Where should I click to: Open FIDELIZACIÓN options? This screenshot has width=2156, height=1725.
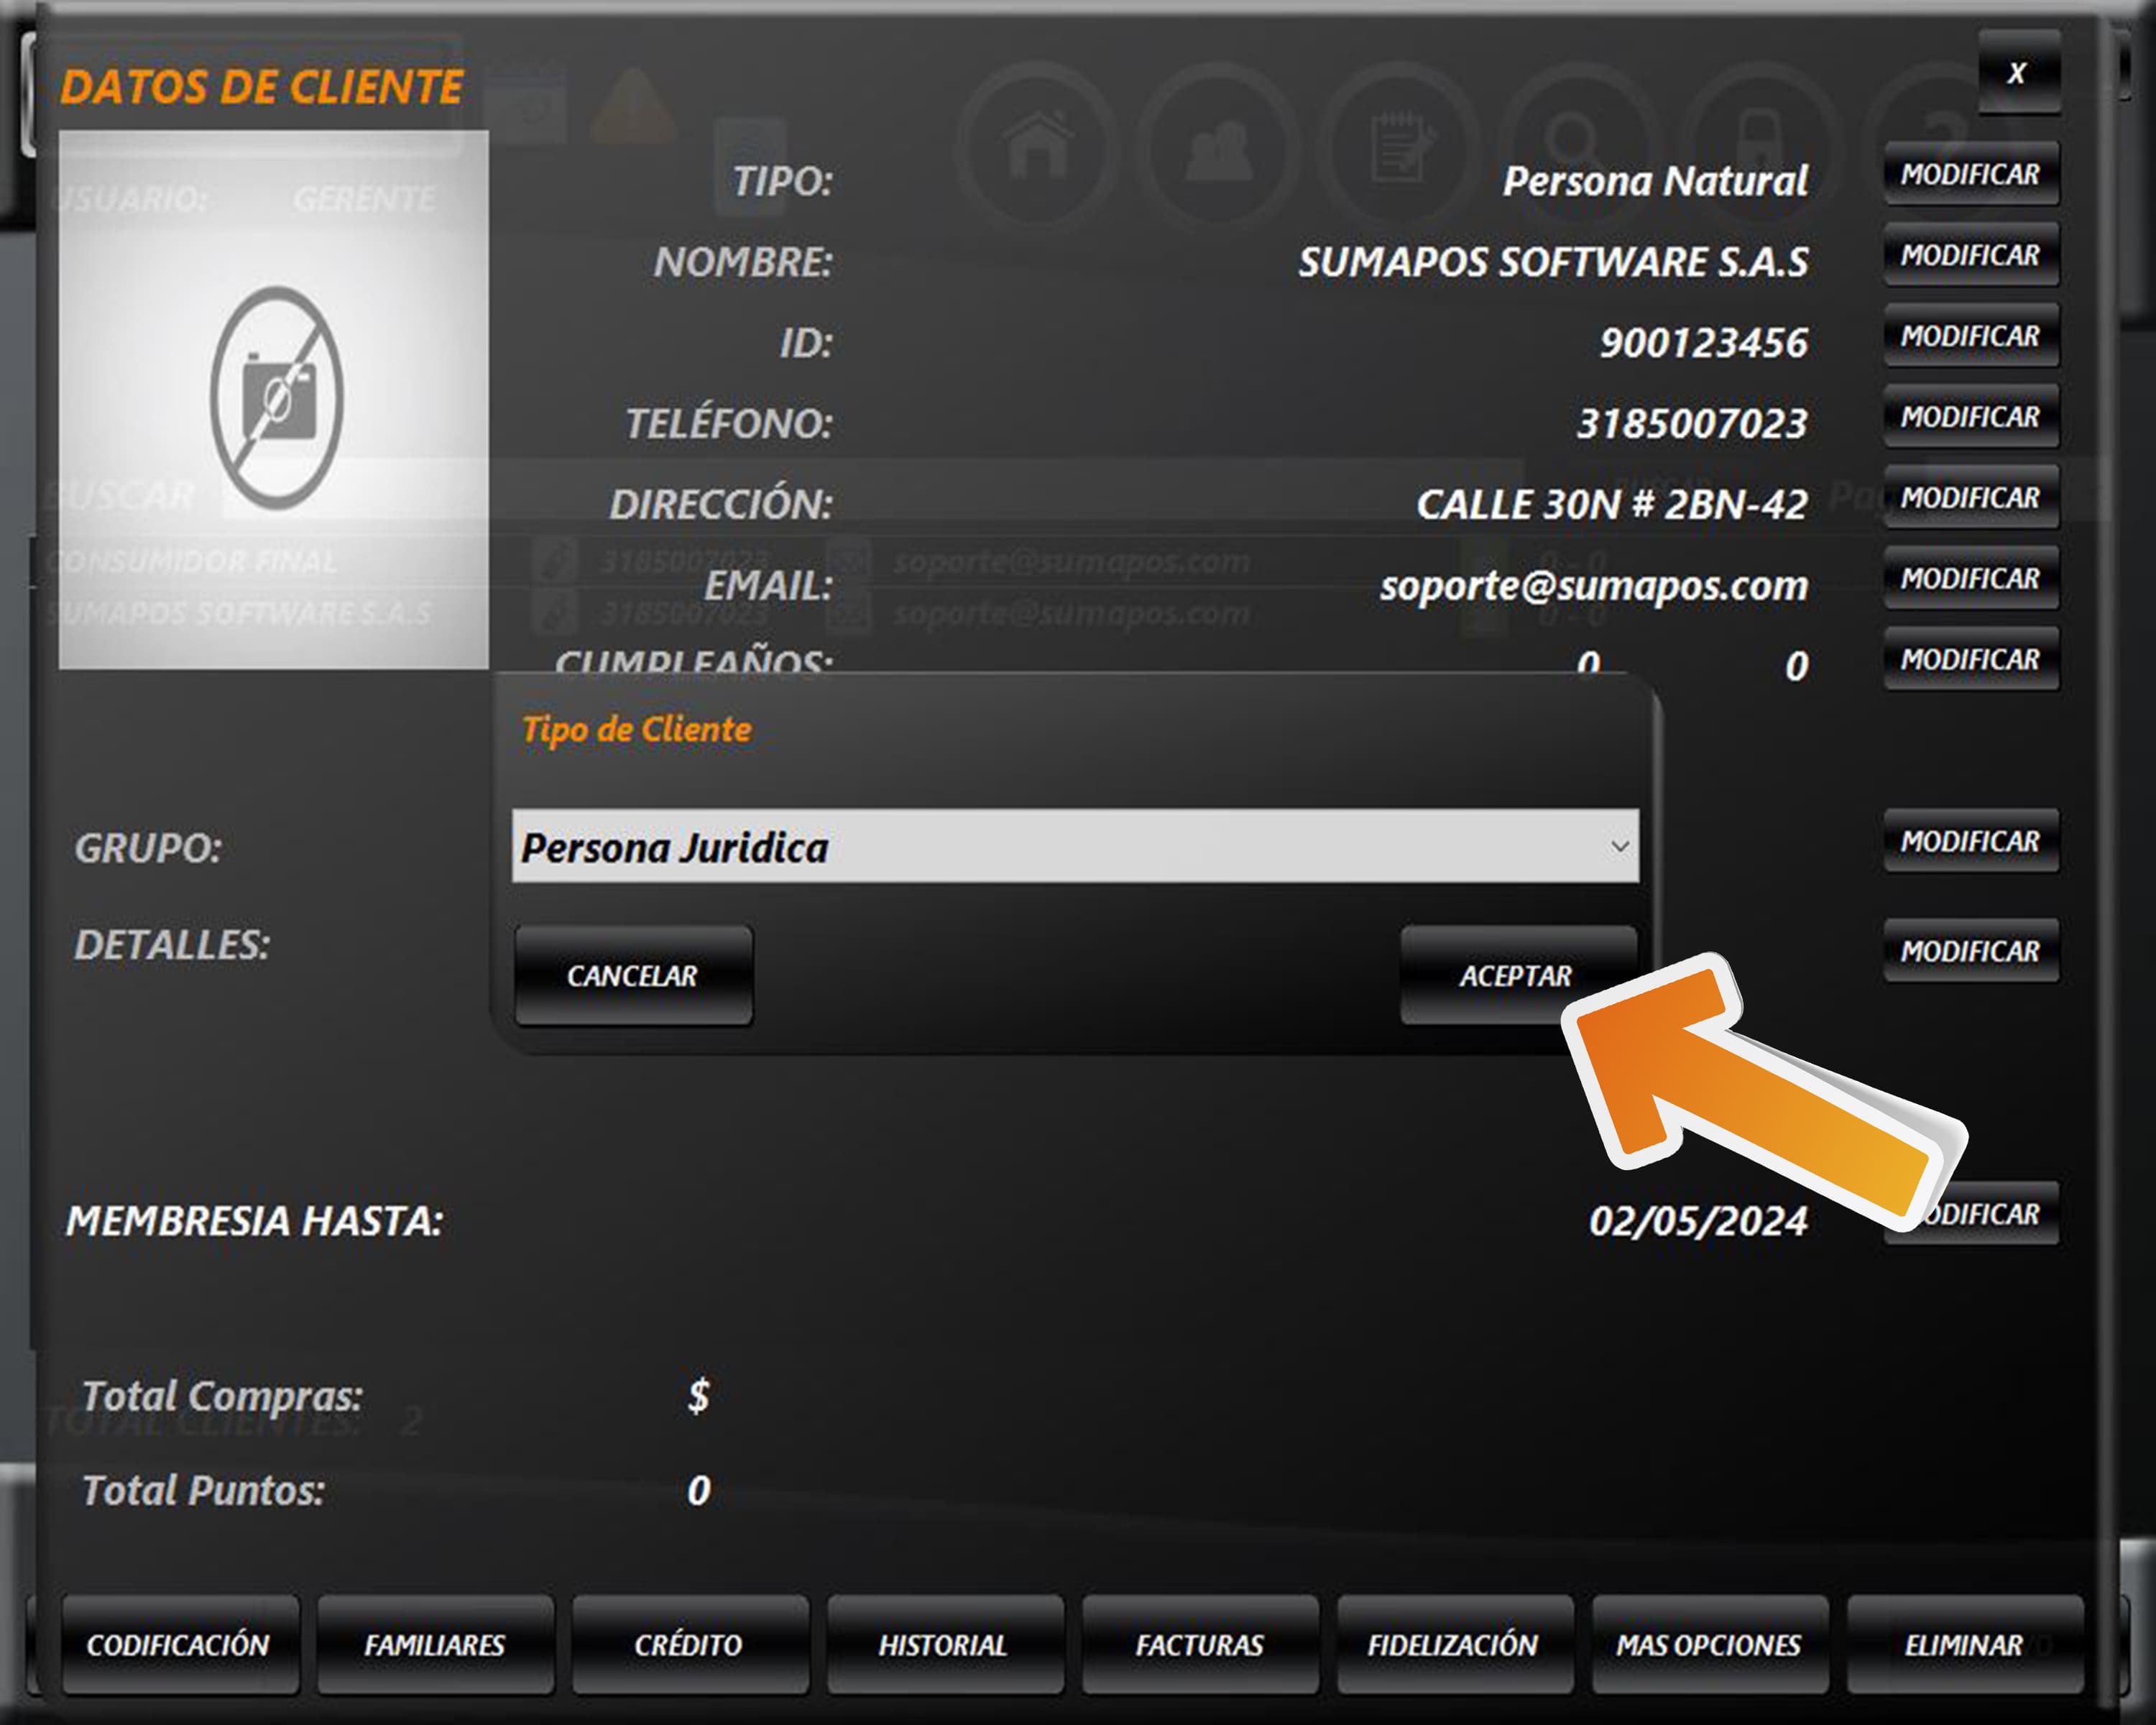point(1453,1645)
